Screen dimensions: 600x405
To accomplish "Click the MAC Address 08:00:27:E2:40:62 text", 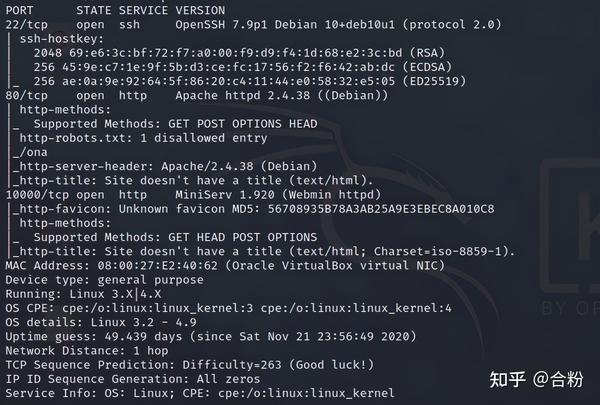I will 111,265.
